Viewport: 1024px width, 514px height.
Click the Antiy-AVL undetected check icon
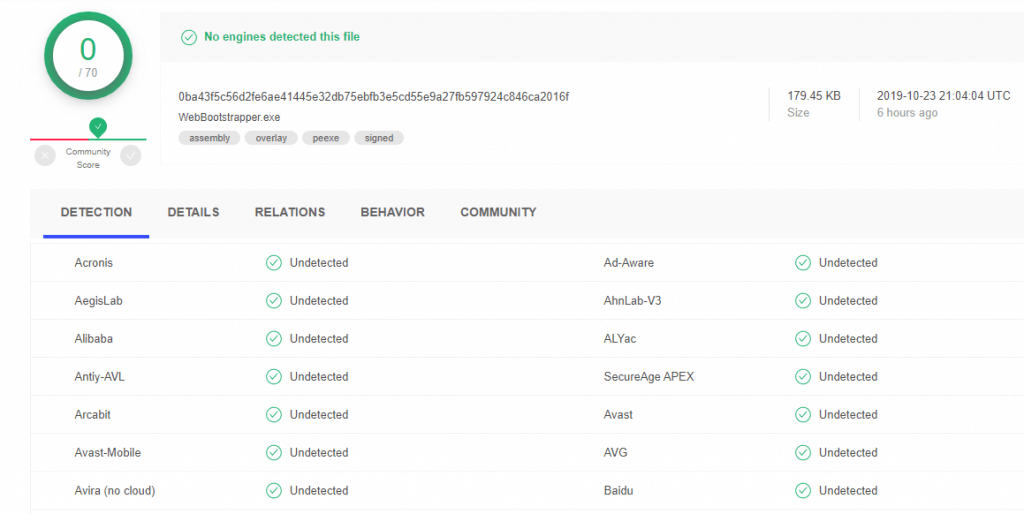click(274, 376)
